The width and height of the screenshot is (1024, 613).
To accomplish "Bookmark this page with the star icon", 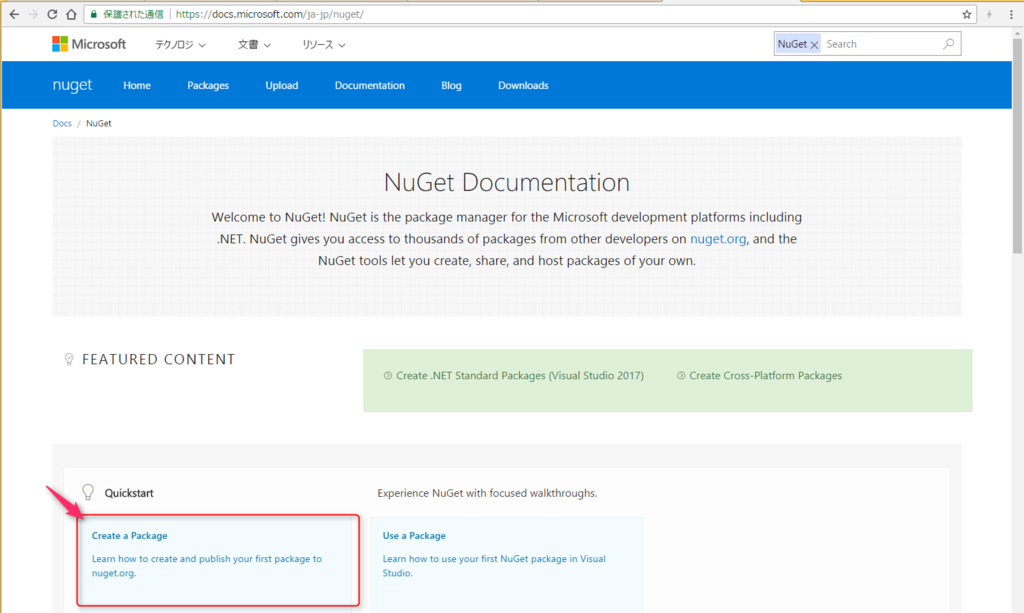I will pyautogui.click(x=967, y=14).
